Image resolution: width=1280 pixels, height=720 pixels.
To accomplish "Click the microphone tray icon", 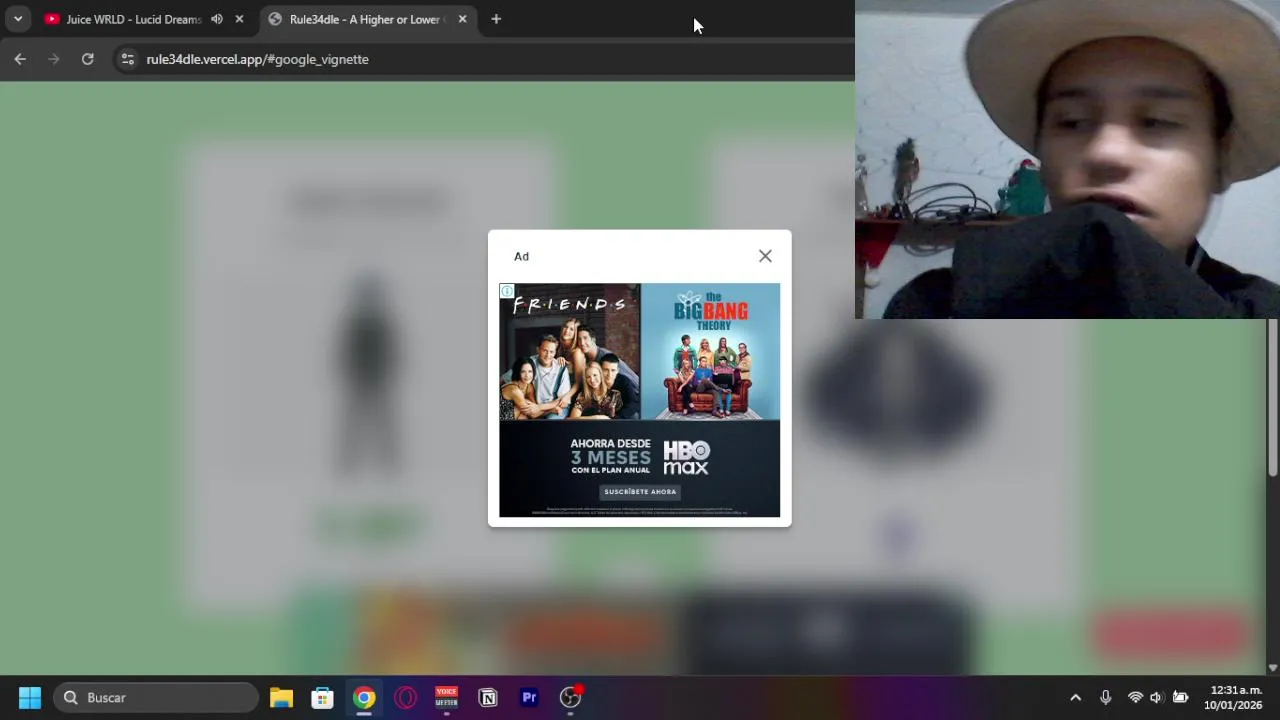I will (1105, 697).
